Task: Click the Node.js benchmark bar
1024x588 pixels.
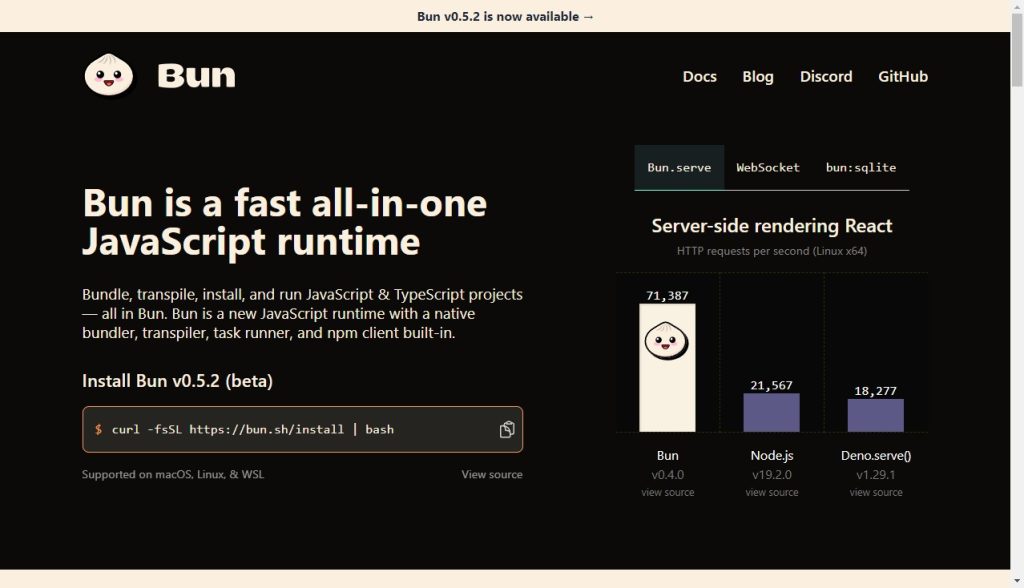Action: click(771, 412)
